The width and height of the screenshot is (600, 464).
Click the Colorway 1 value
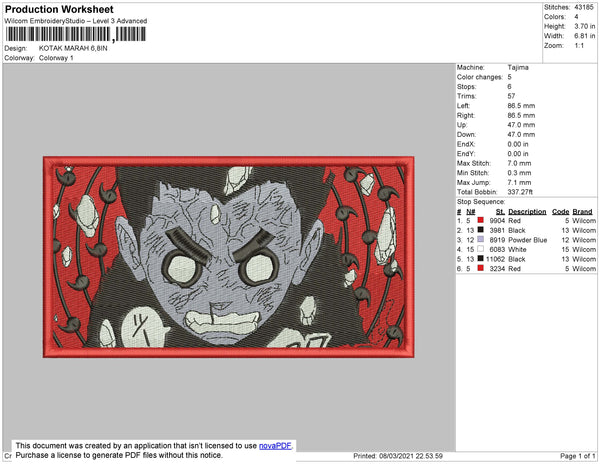pos(56,58)
